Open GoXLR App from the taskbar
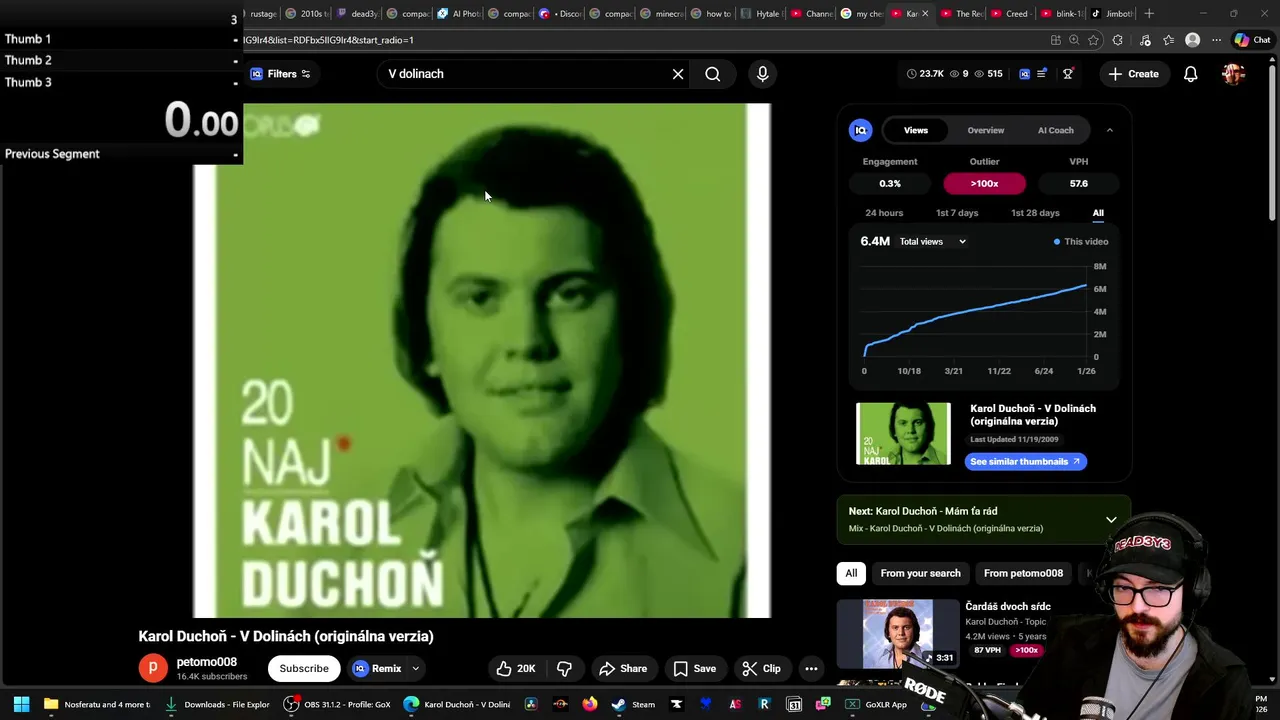This screenshot has height=720, width=1280. (876, 704)
